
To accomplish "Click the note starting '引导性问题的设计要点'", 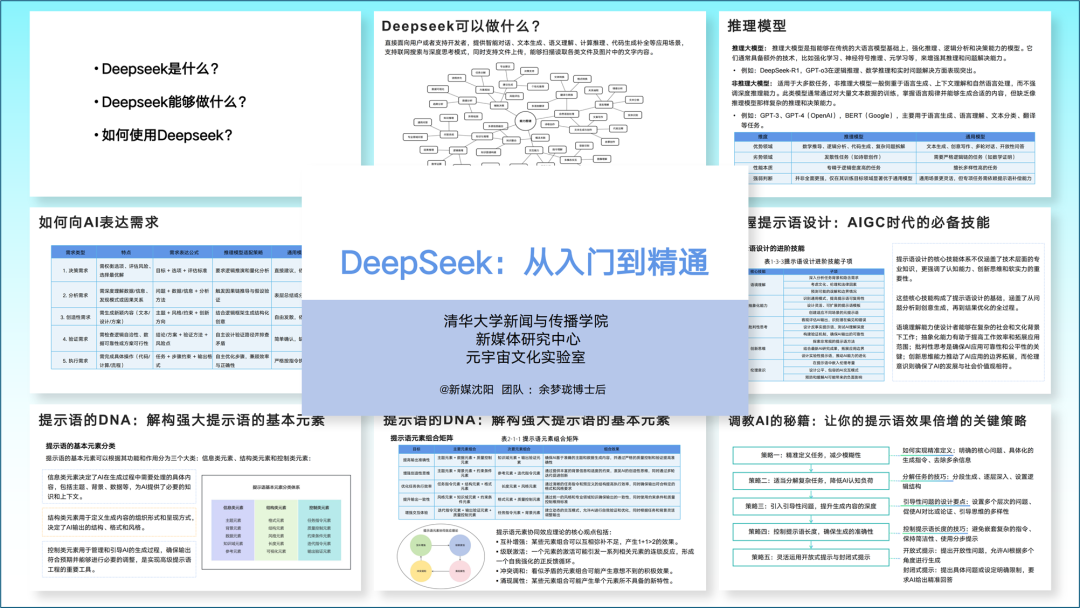I will point(966,507).
